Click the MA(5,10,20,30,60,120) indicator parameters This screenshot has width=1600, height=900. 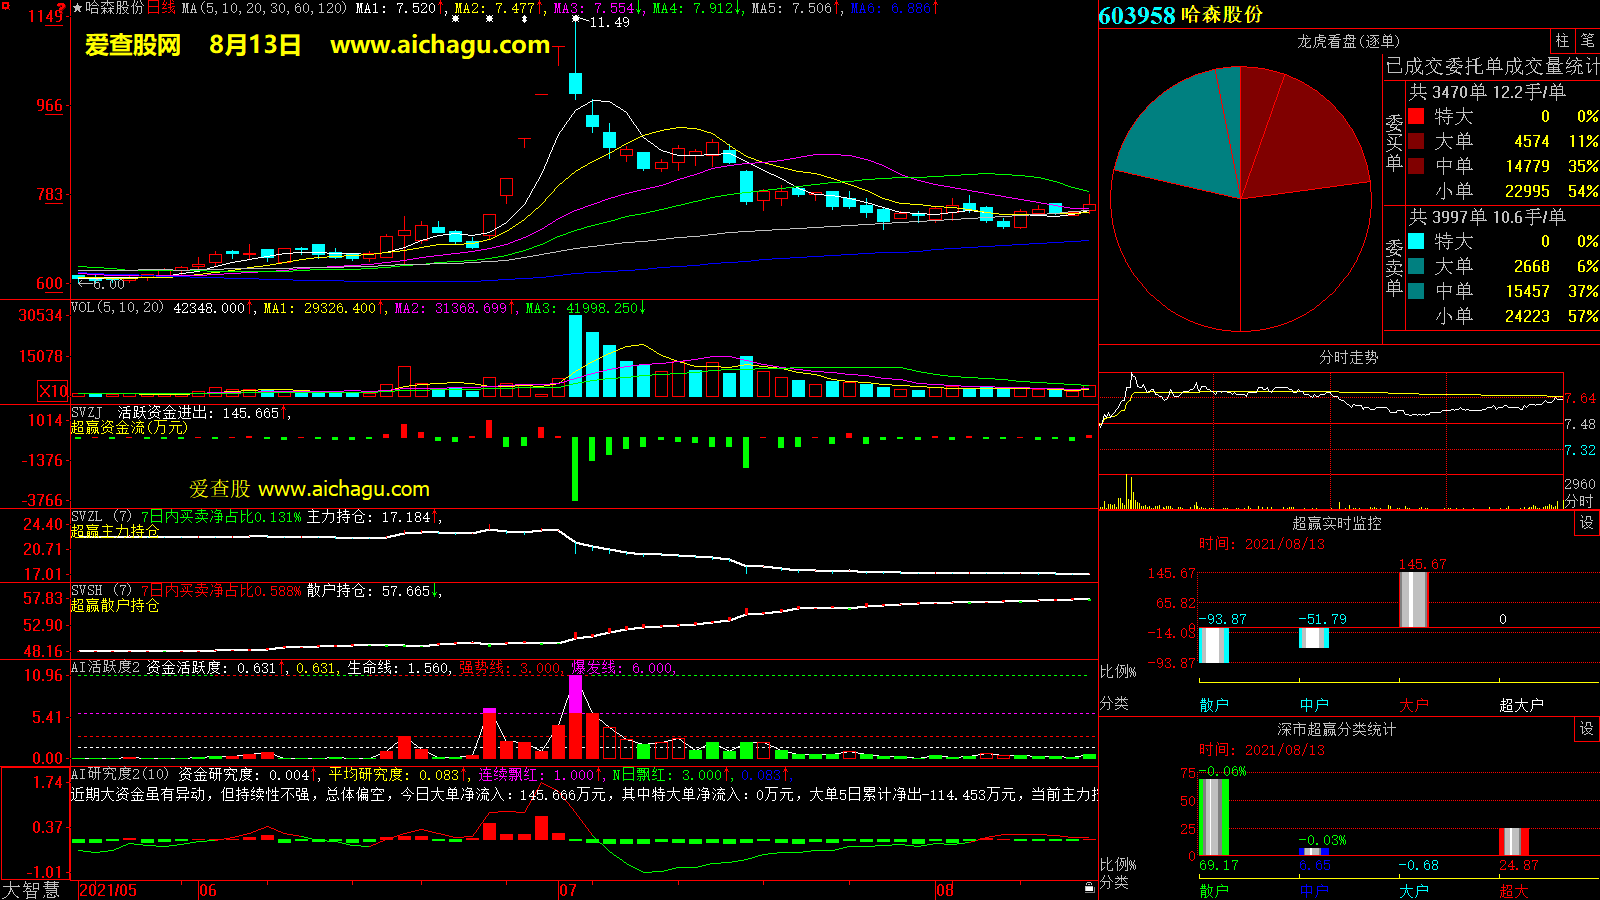point(264,8)
